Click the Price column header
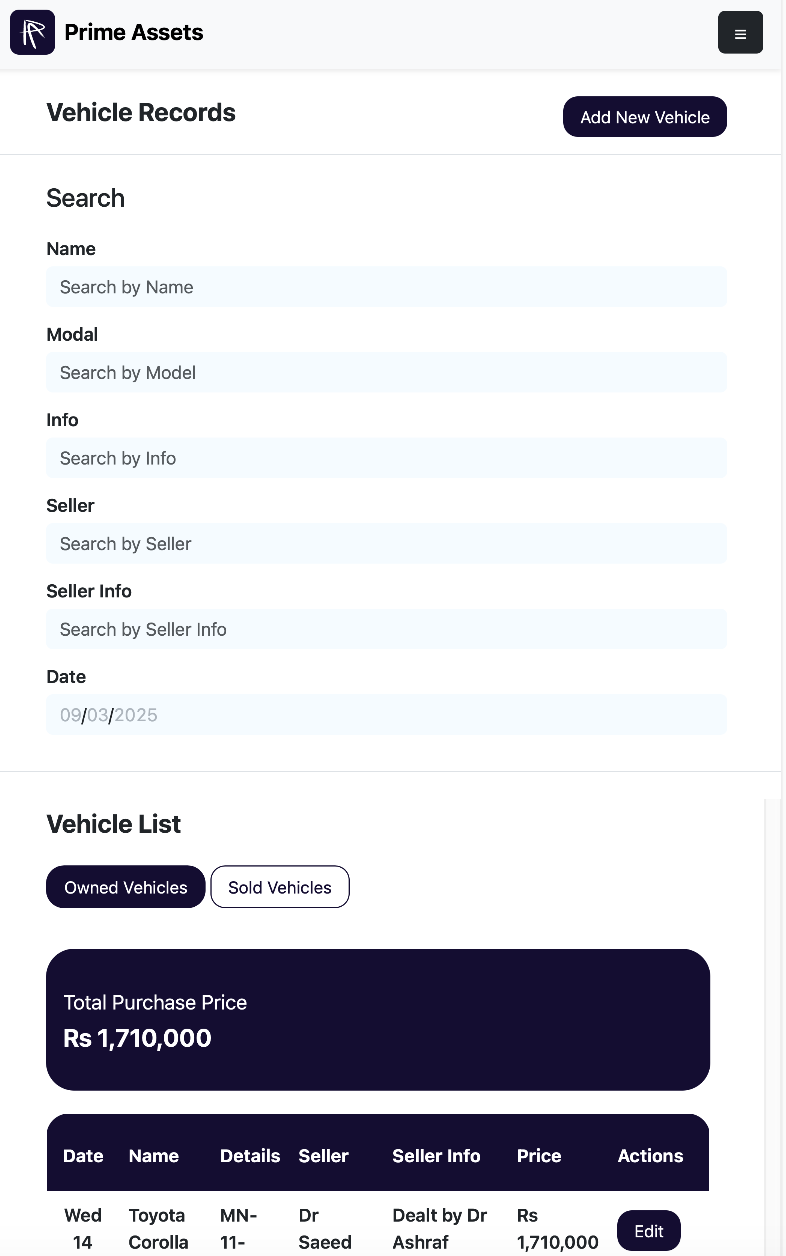786x1256 pixels. coord(539,1156)
